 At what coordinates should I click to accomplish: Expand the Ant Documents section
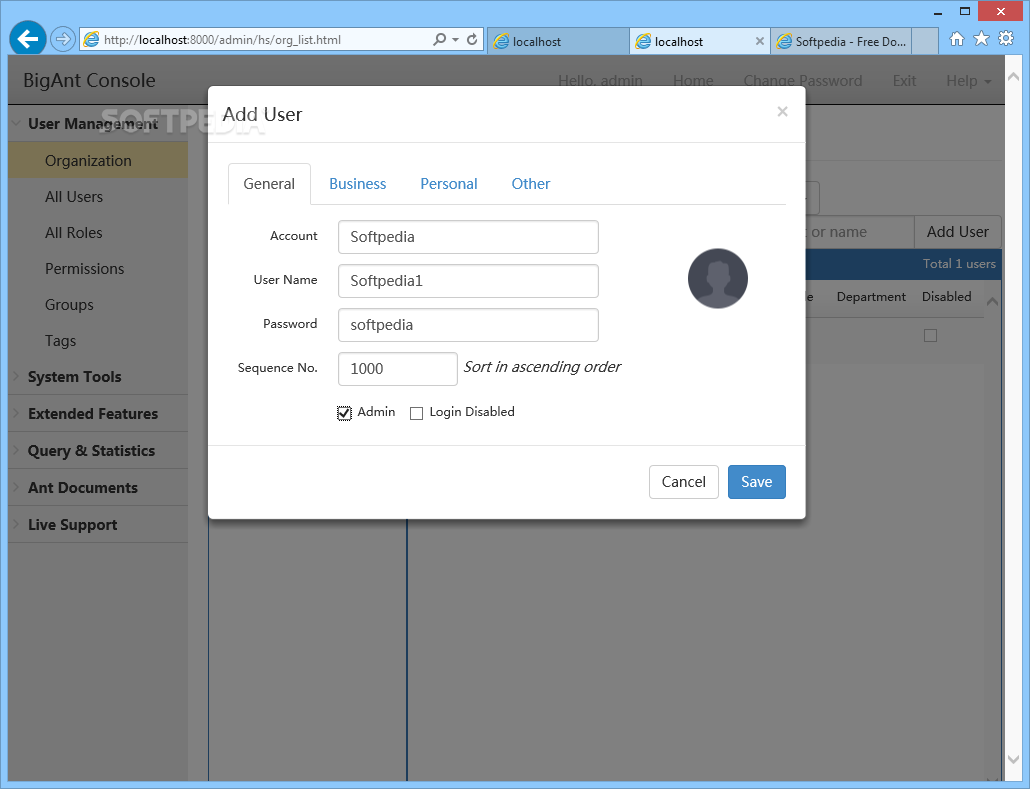[x=98, y=487]
